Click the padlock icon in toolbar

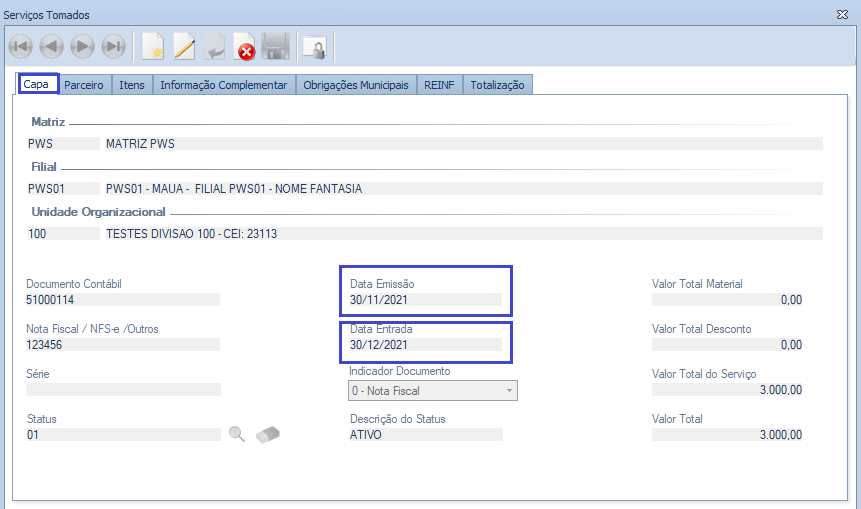click(315, 47)
